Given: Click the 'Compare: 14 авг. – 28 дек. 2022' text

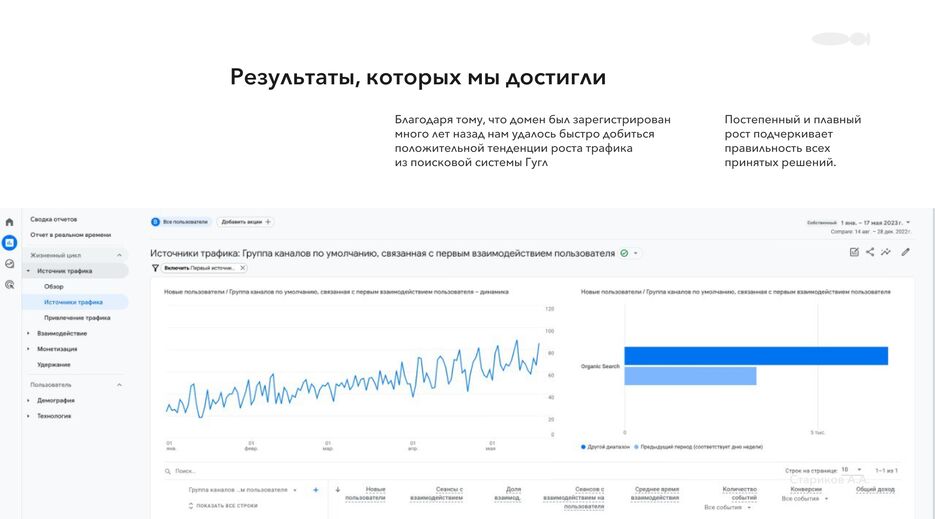Looking at the screenshot, I should point(871,231).
